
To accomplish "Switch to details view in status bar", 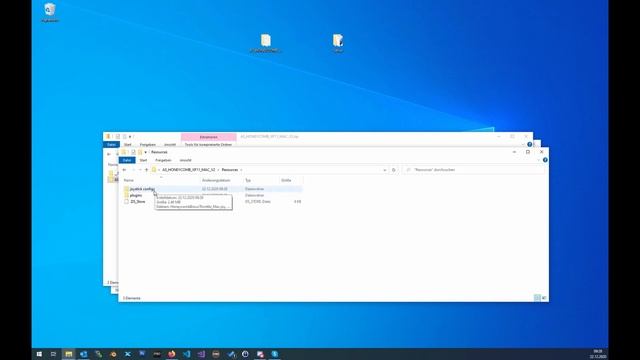I will [x=537, y=298].
